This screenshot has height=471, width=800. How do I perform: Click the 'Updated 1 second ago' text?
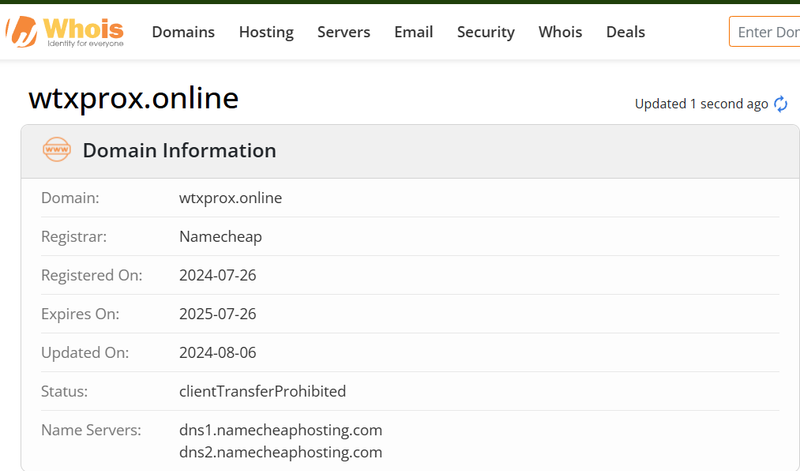[x=702, y=104]
